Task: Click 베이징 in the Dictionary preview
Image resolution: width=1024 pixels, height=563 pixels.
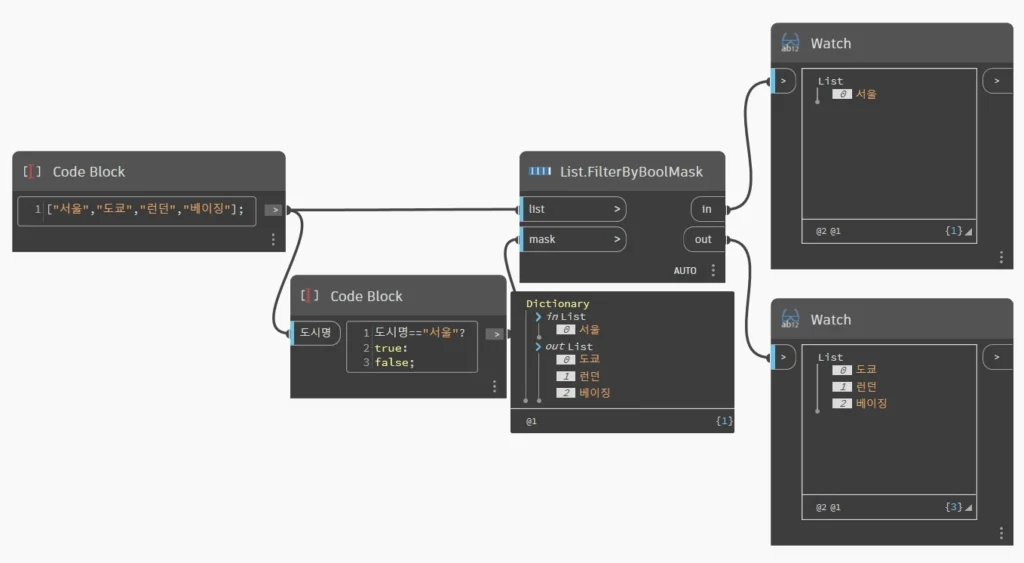Action: pyautogui.click(x=594, y=393)
